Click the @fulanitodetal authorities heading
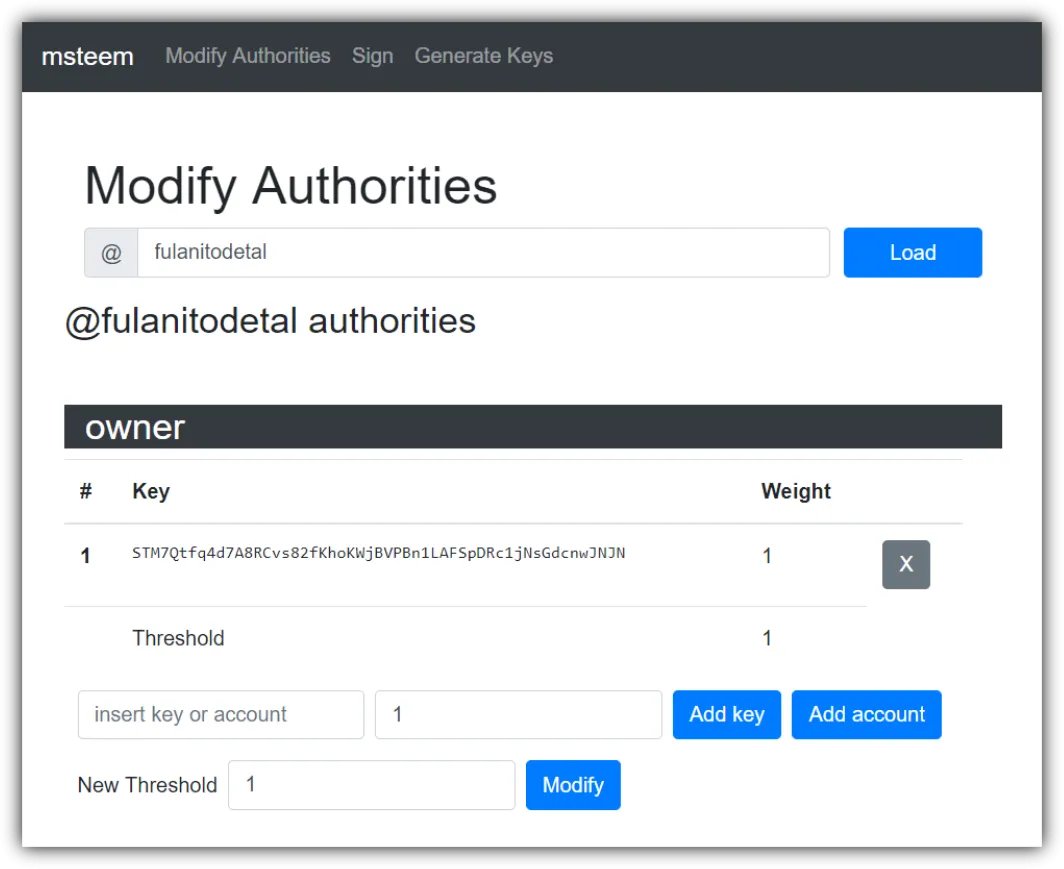This screenshot has width=1064, height=869. click(270, 321)
